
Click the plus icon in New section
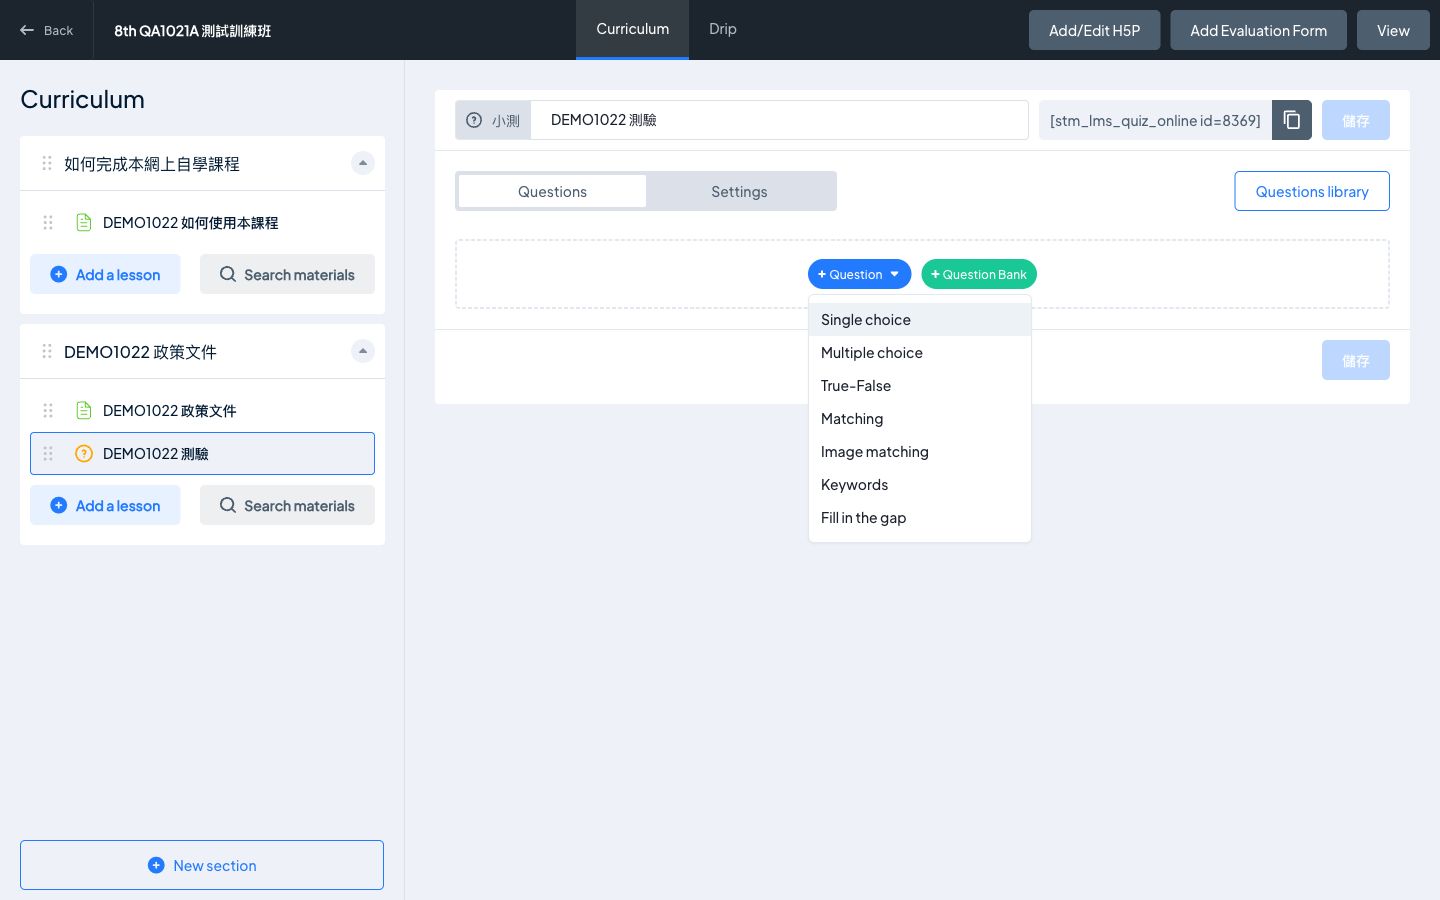click(156, 865)
